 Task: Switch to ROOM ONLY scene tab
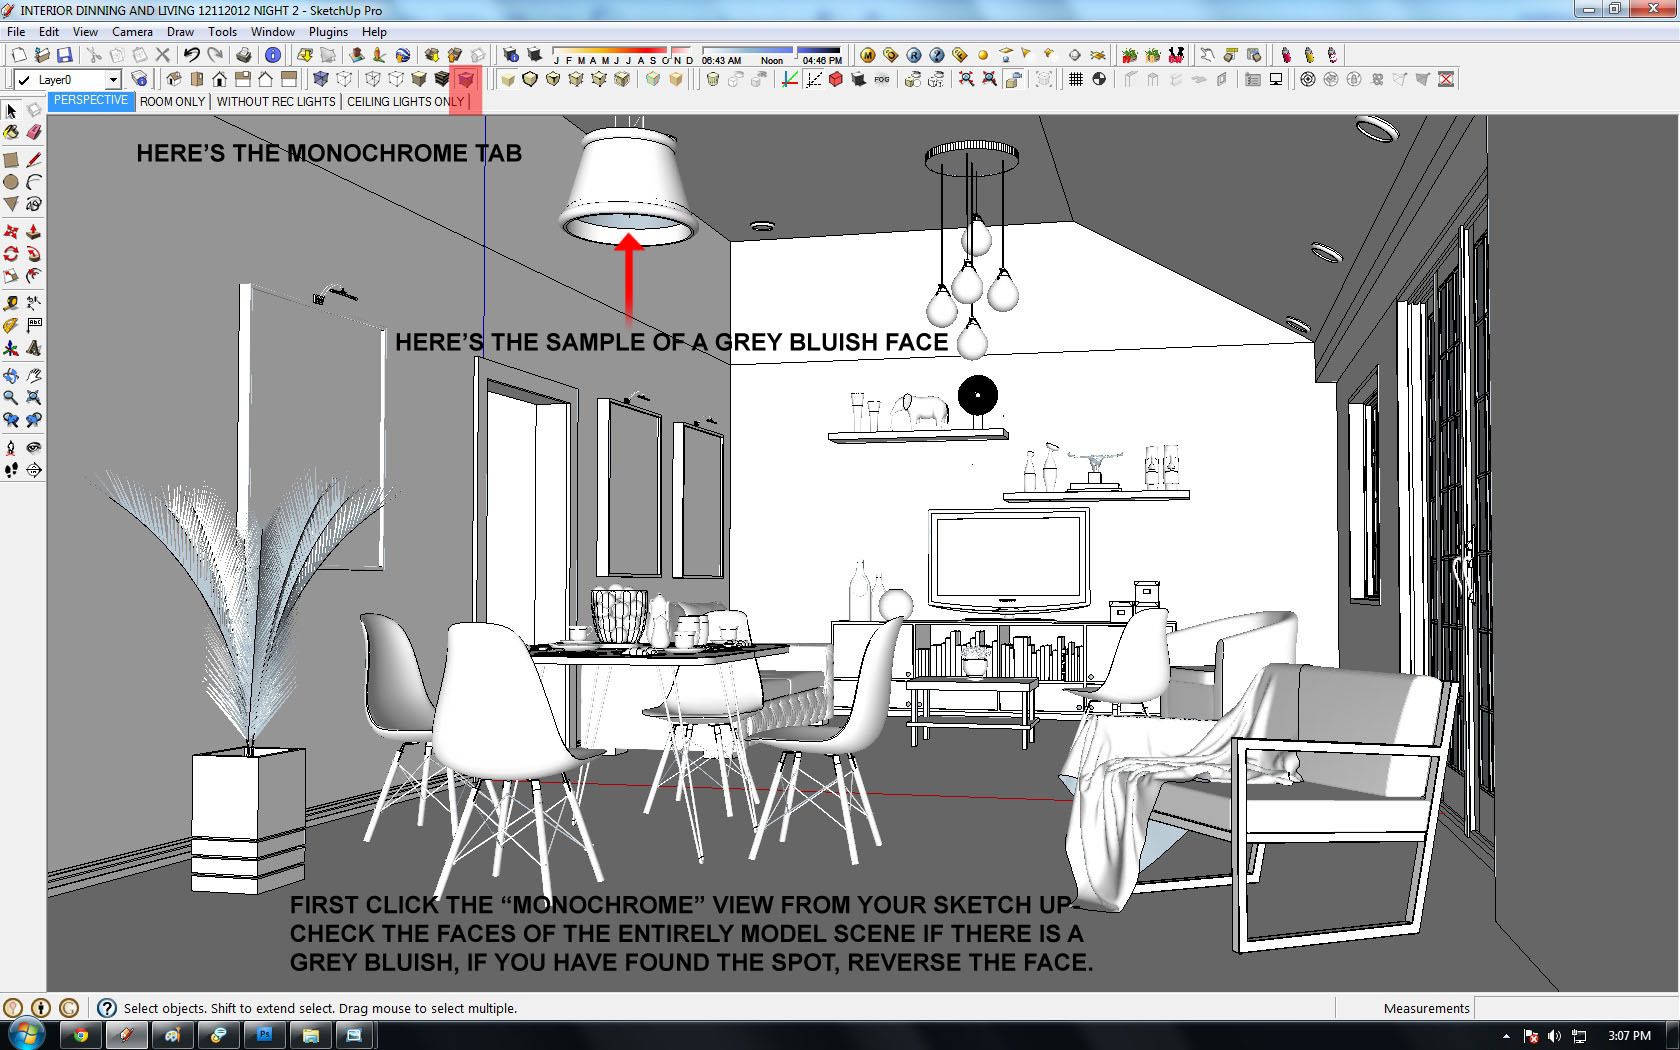172,101
